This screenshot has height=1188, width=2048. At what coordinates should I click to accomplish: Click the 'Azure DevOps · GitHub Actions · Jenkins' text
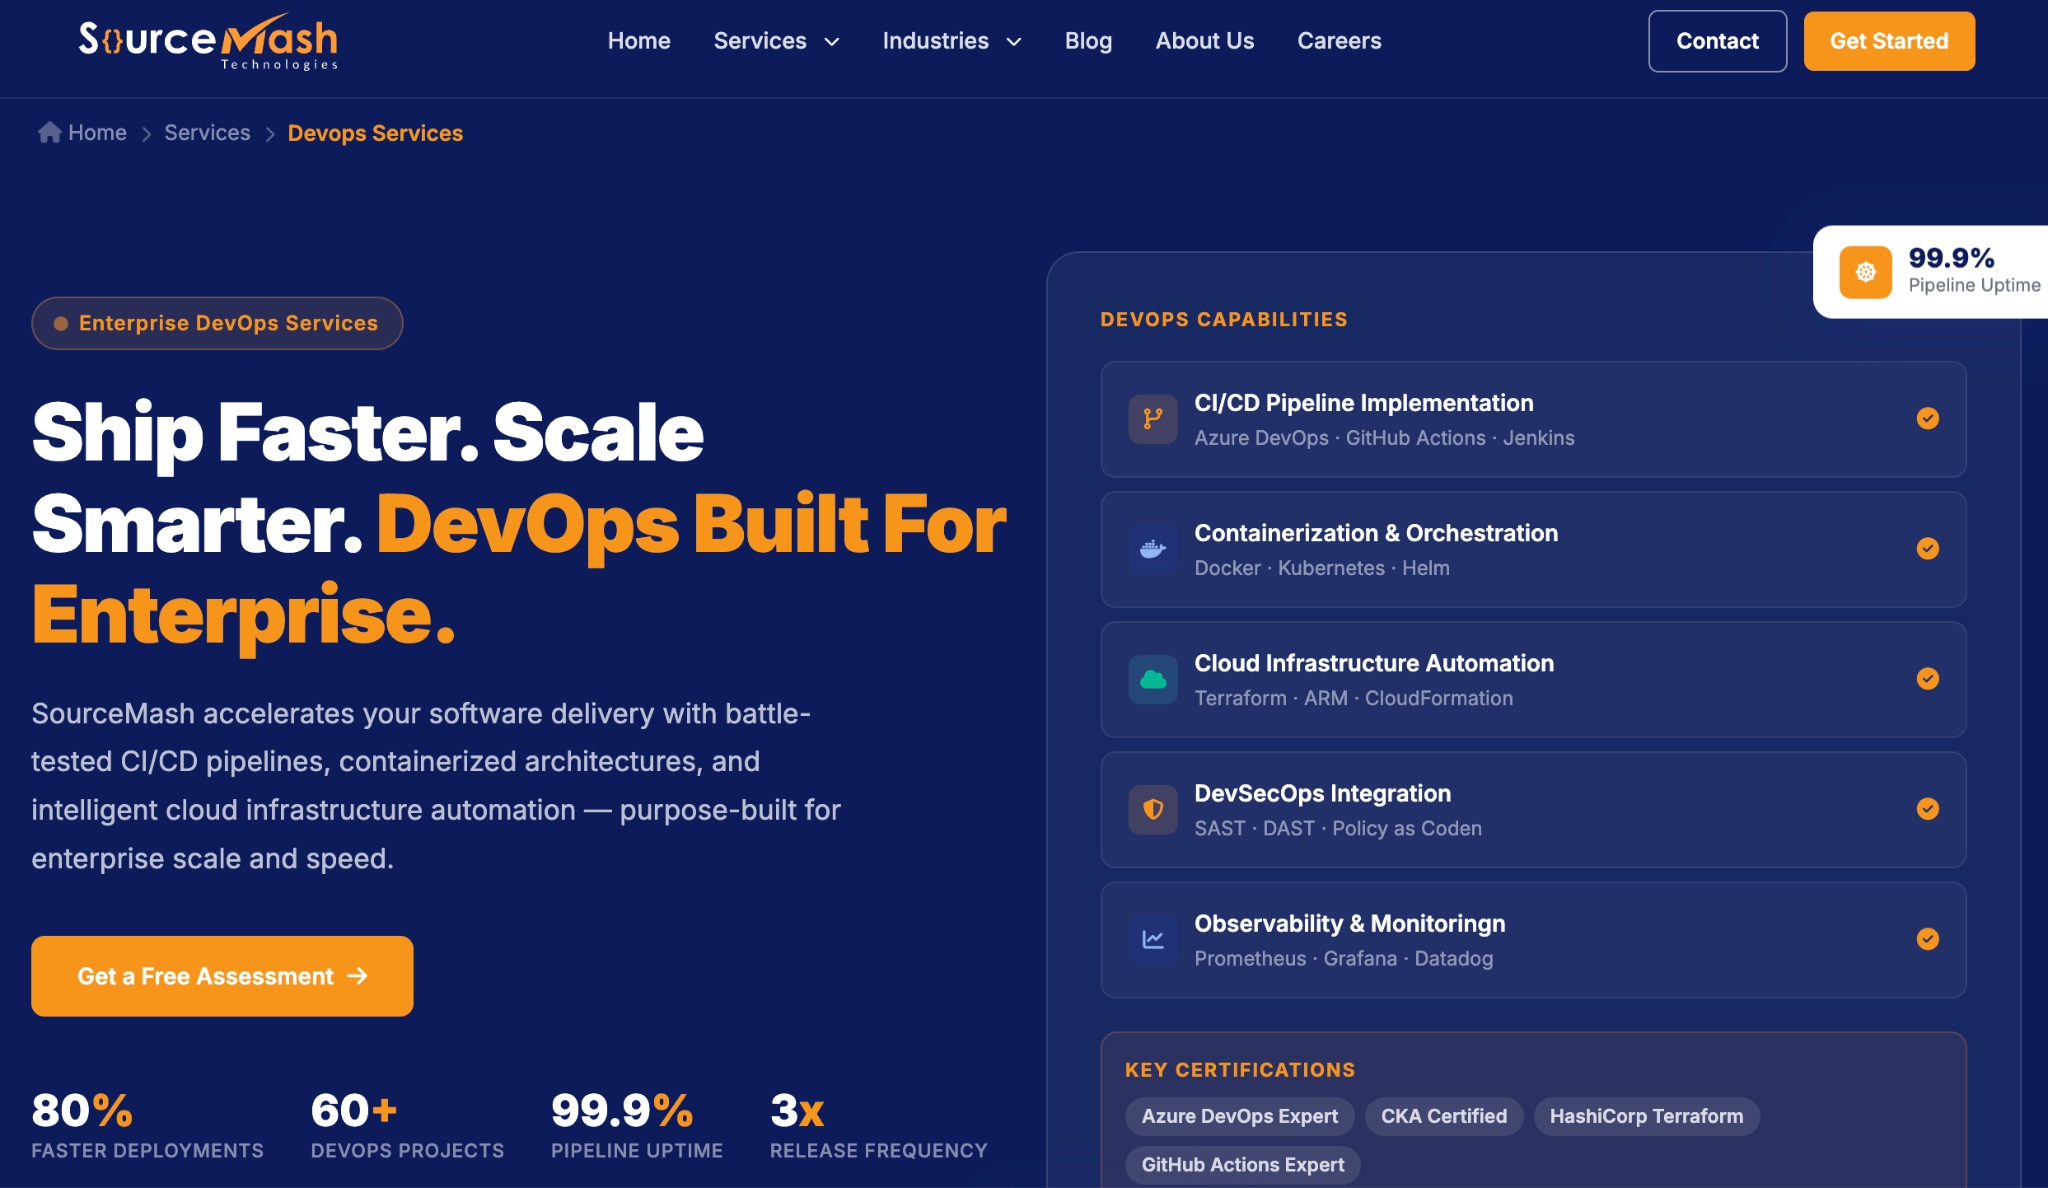click(x=1384, y=438)
